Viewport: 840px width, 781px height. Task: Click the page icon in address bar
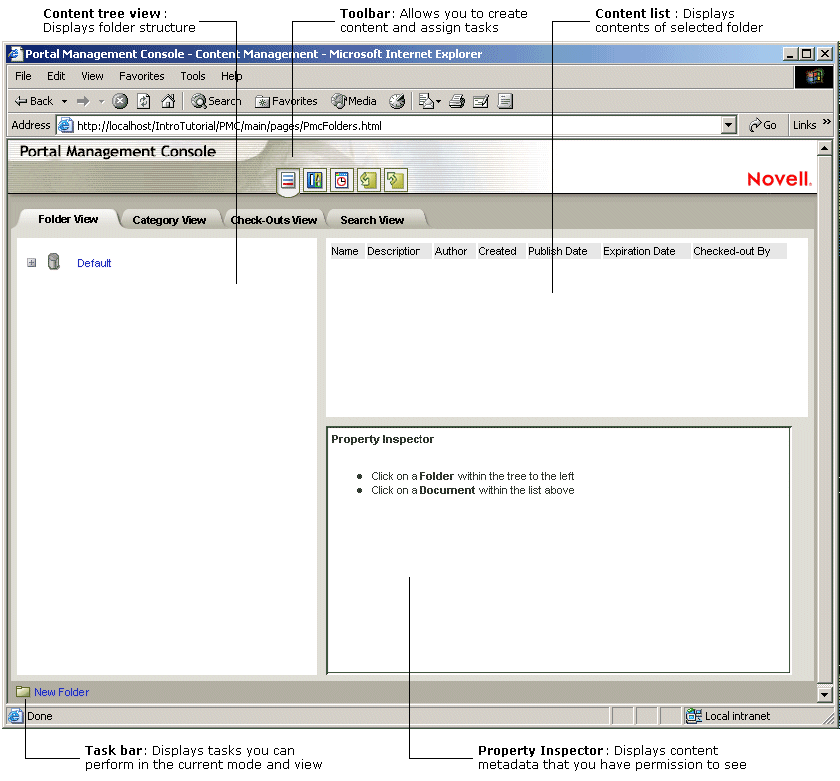[65, 125]
